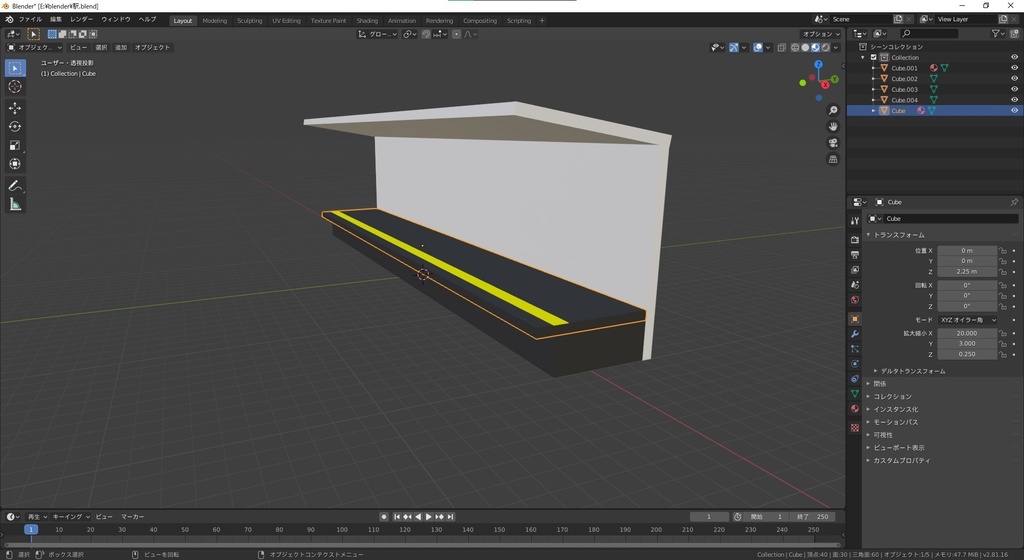Hide the selected Cube object

[x=1014, y=111]
